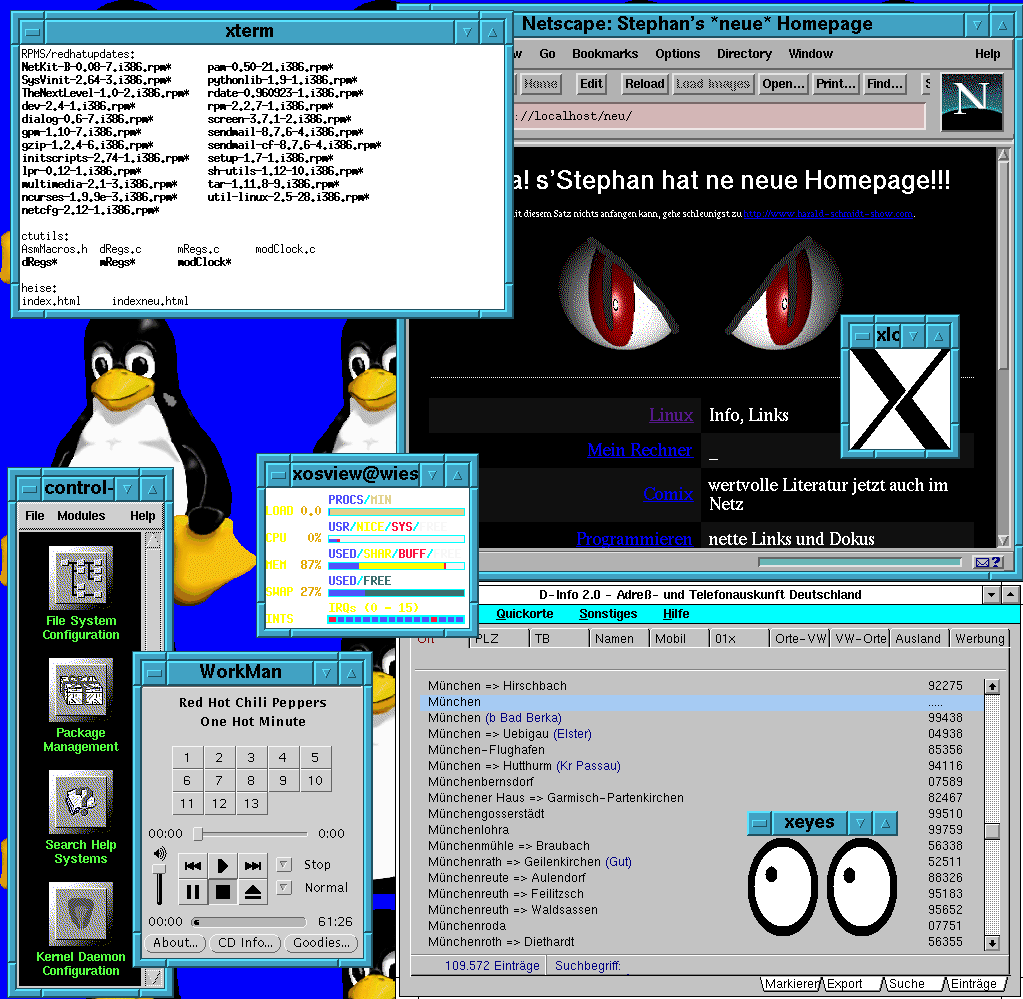Screen dimensions: 1023x999
Task: Open the xosview window menu button
Action: 278,475
